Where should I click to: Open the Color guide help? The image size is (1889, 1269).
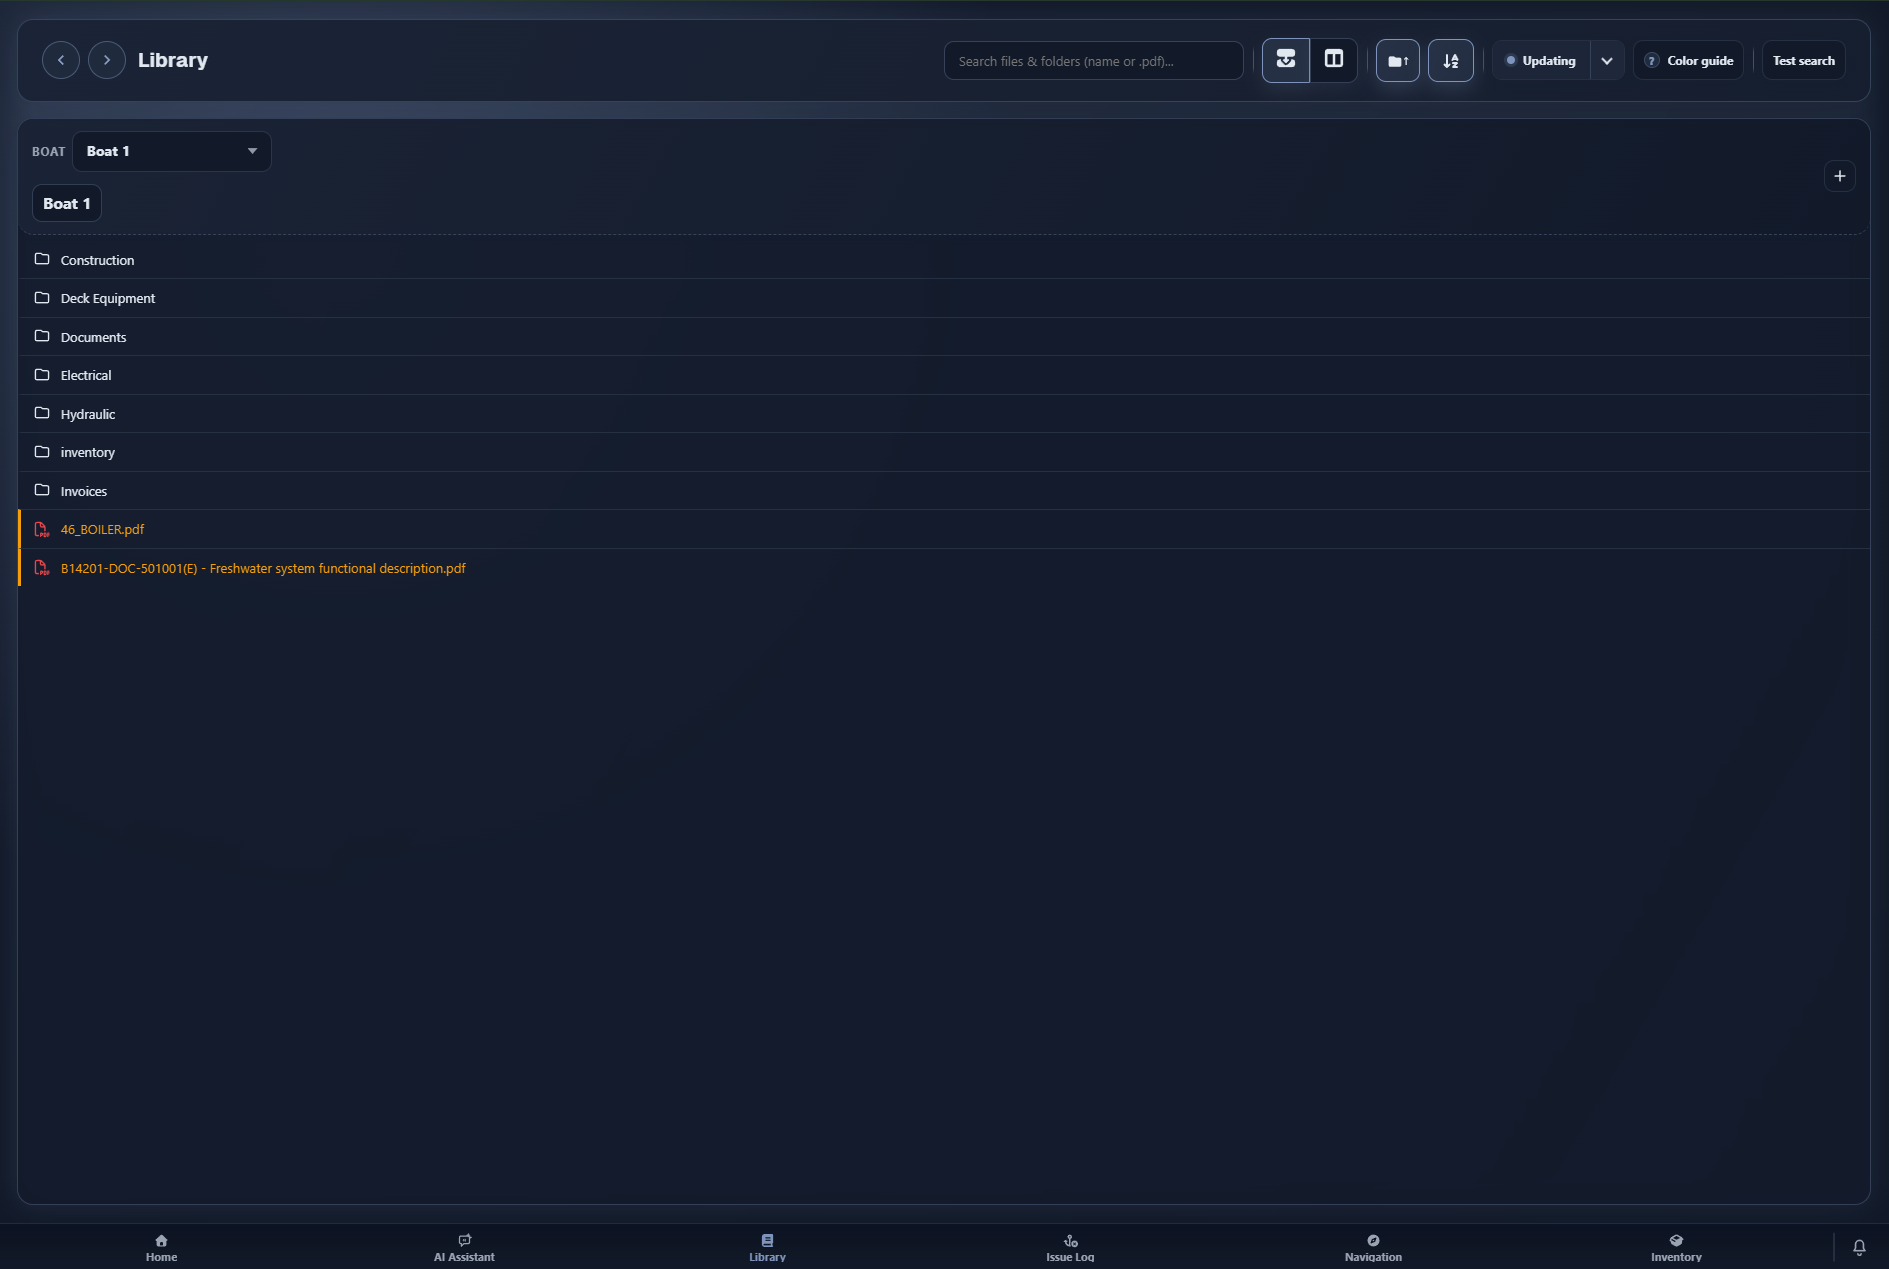click(x=1689, y=60)
